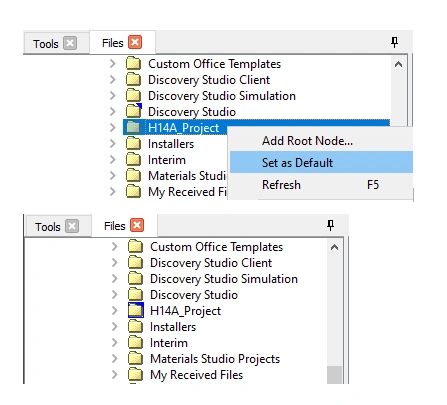The image size is (447, 405).
Task: Expand Custom Office Templates in lower panel
Action: [x=115, y=246]
